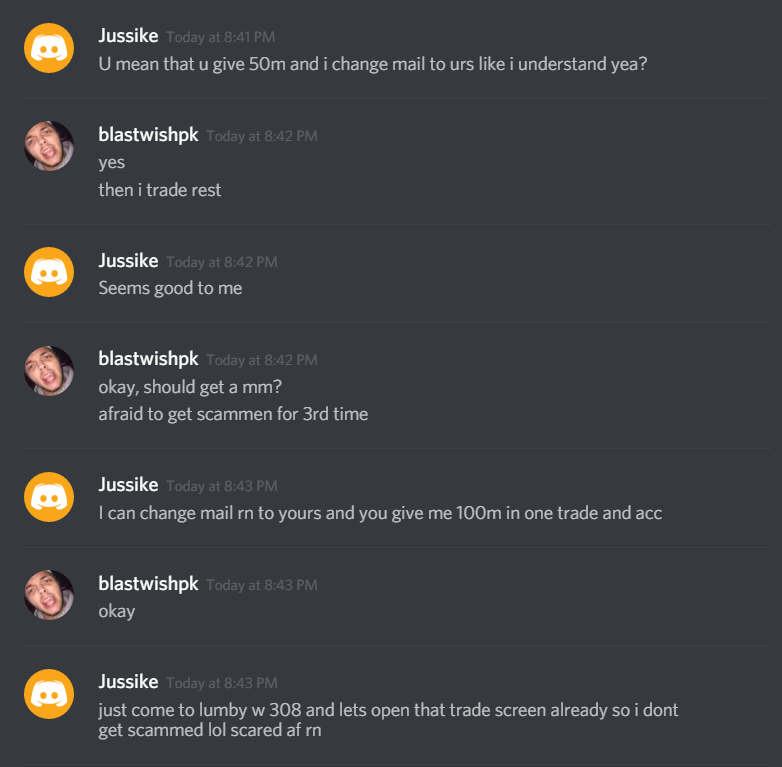This screenshot has width=782, height=767.
Task: Click Jussike's avatar on the lumby w 308 message
Action: 49,694
